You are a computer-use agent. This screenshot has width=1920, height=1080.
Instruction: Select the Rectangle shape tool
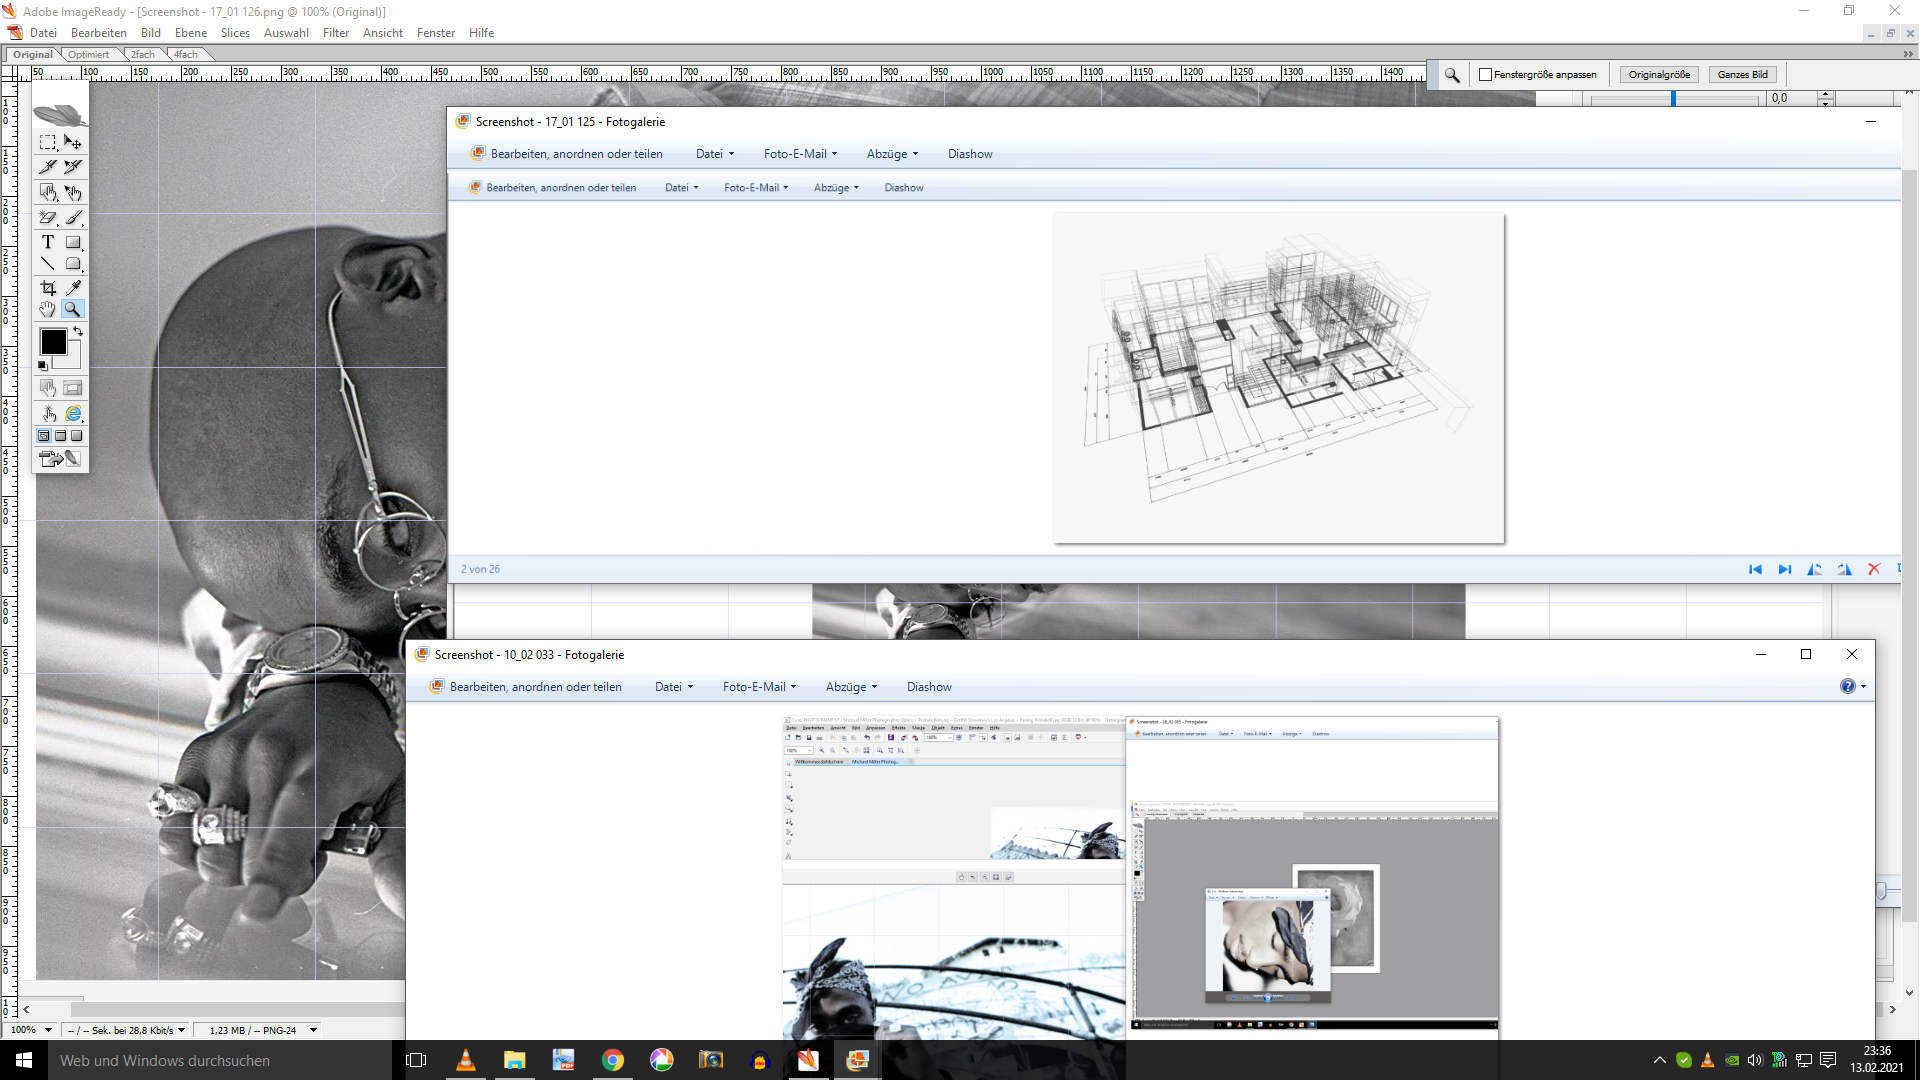pos(73,242)
